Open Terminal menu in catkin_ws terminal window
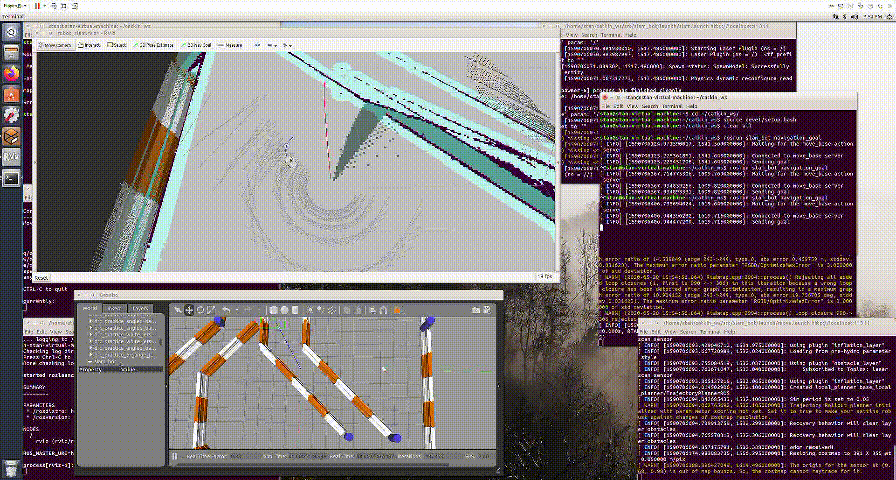Image resolution: width=896 pixels, height=480 pixels. 672,106
